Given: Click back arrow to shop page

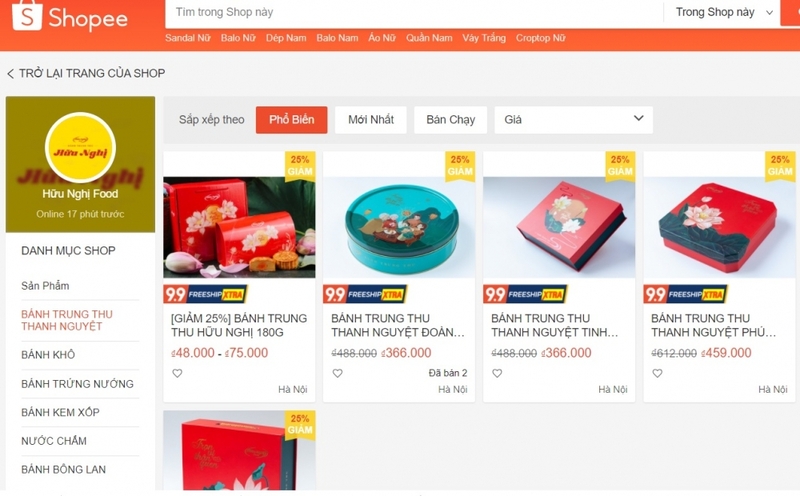Looking at the screenshot, I should pyautogui.click(x=10, y=74).
